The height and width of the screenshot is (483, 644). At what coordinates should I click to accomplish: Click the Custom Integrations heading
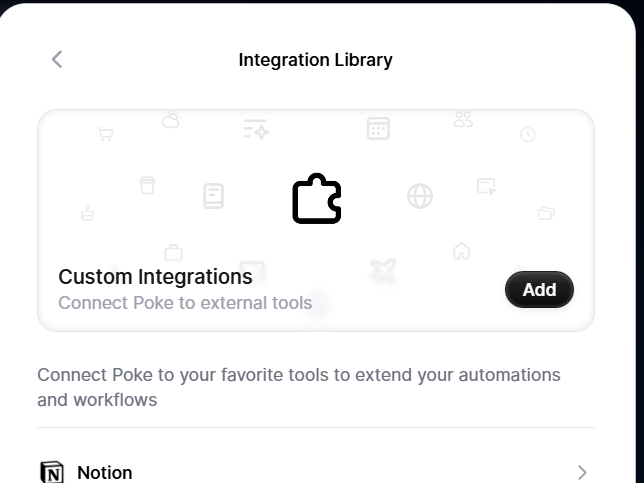[155, 276]
